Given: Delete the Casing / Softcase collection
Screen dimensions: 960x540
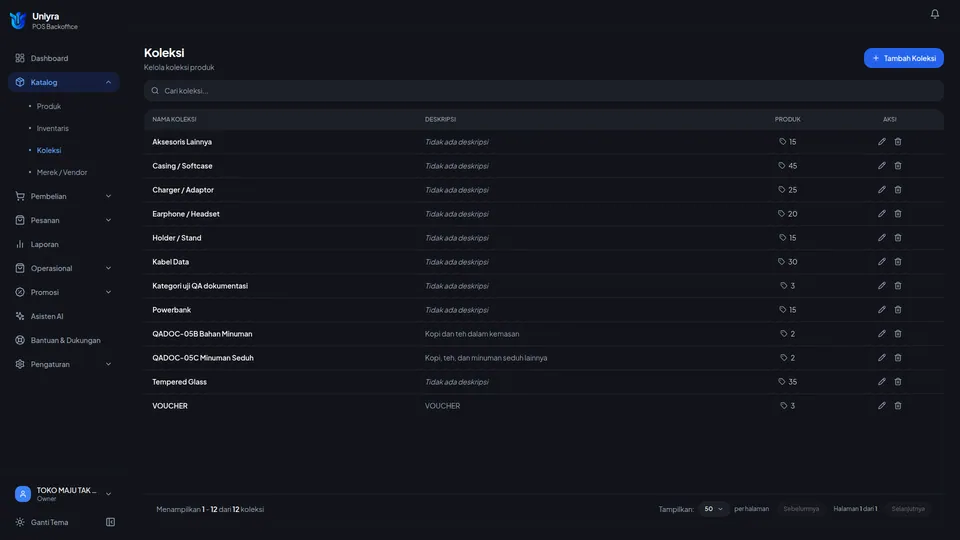Looking at the screenshot, I should click(x=898, y=165).
